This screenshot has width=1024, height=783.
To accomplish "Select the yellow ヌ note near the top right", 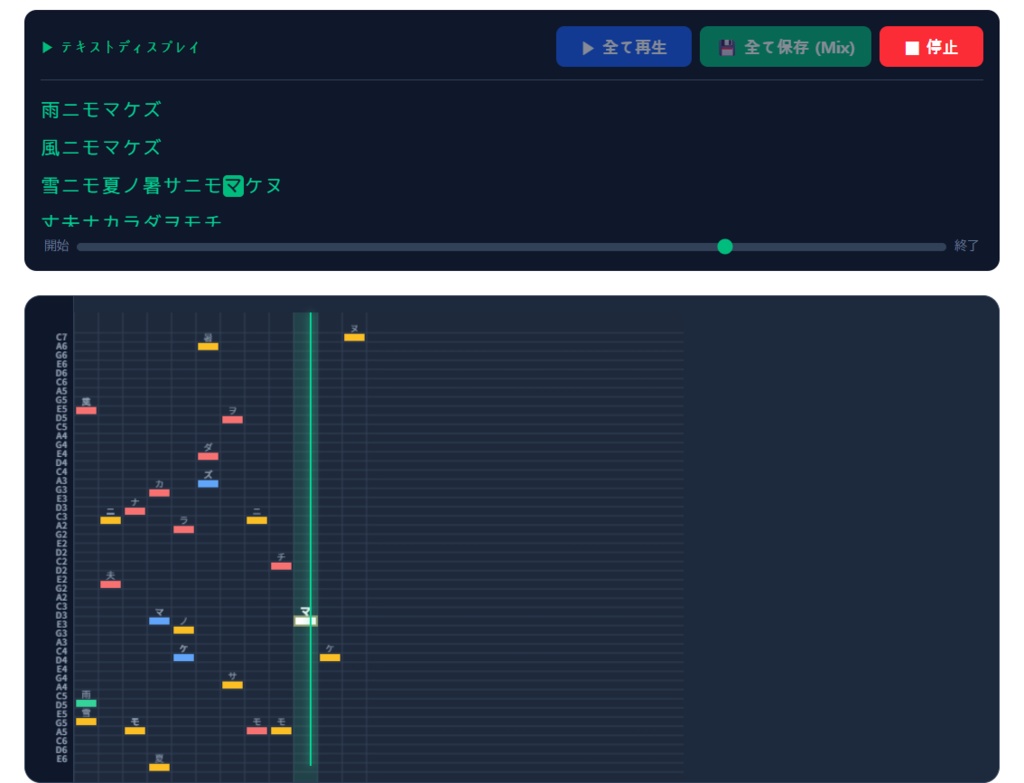I will (356, 338).
